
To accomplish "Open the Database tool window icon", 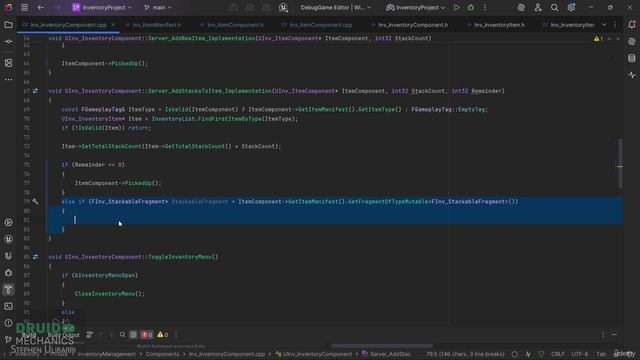I will coord(632,58).
